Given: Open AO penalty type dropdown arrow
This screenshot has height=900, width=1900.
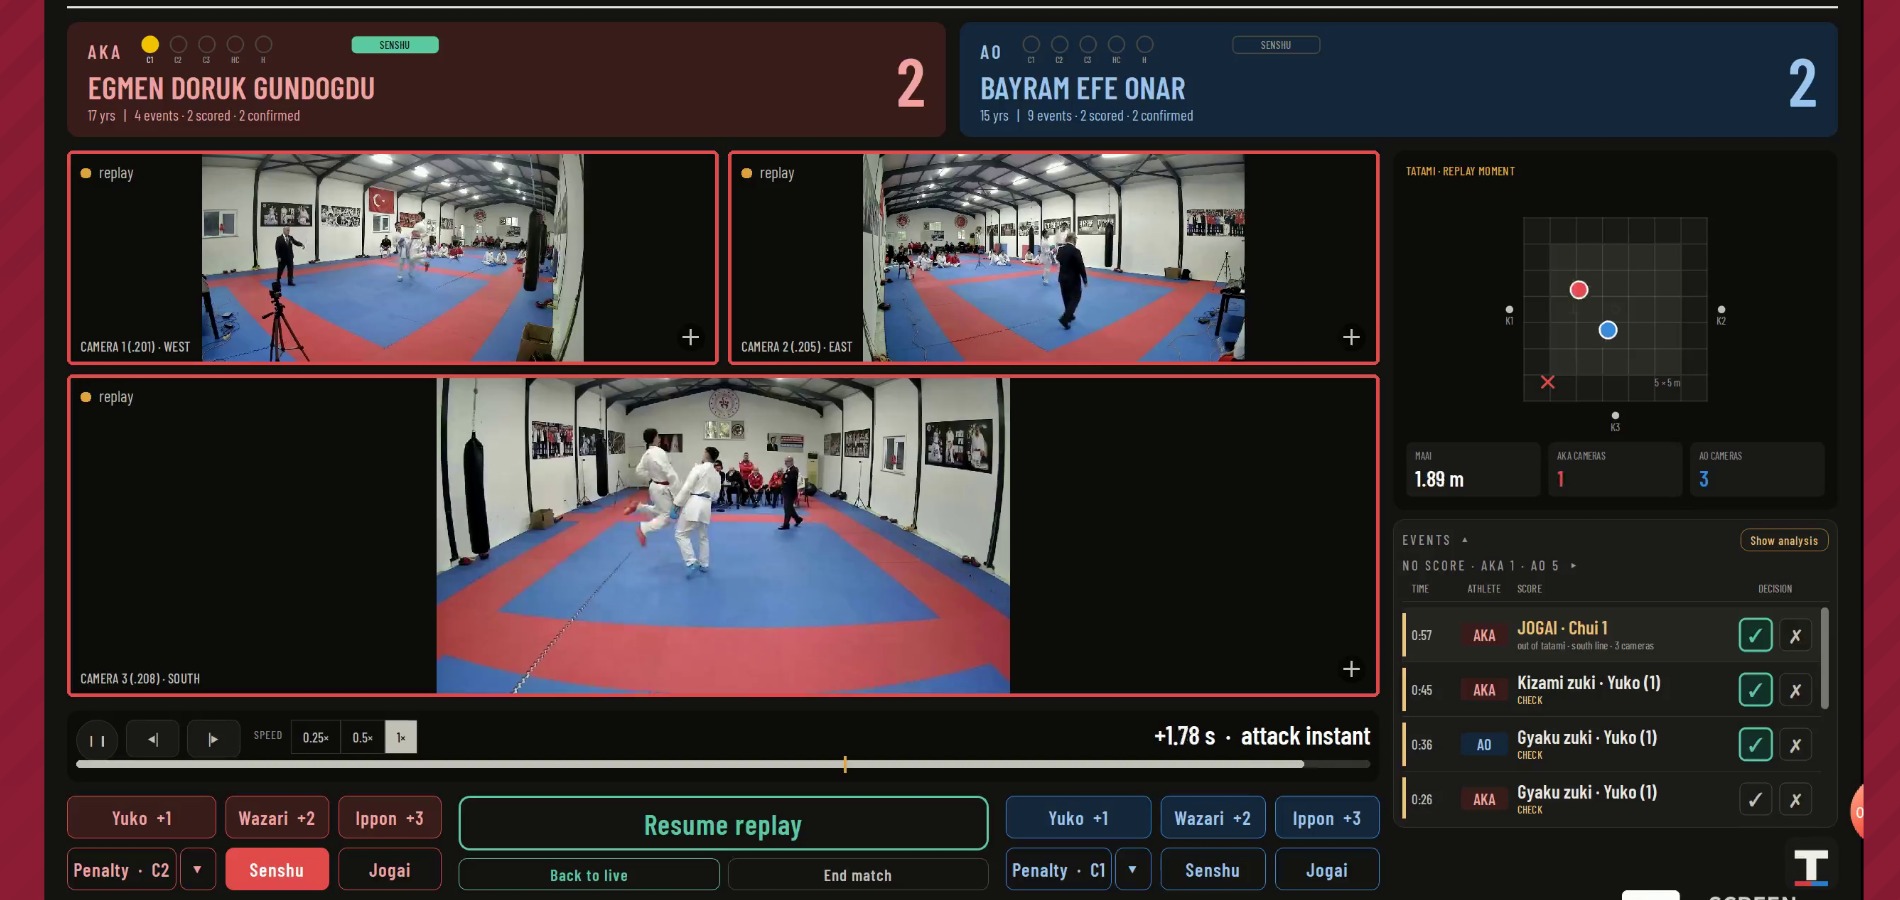Looking at the screenshot, I should [1132, 870].
